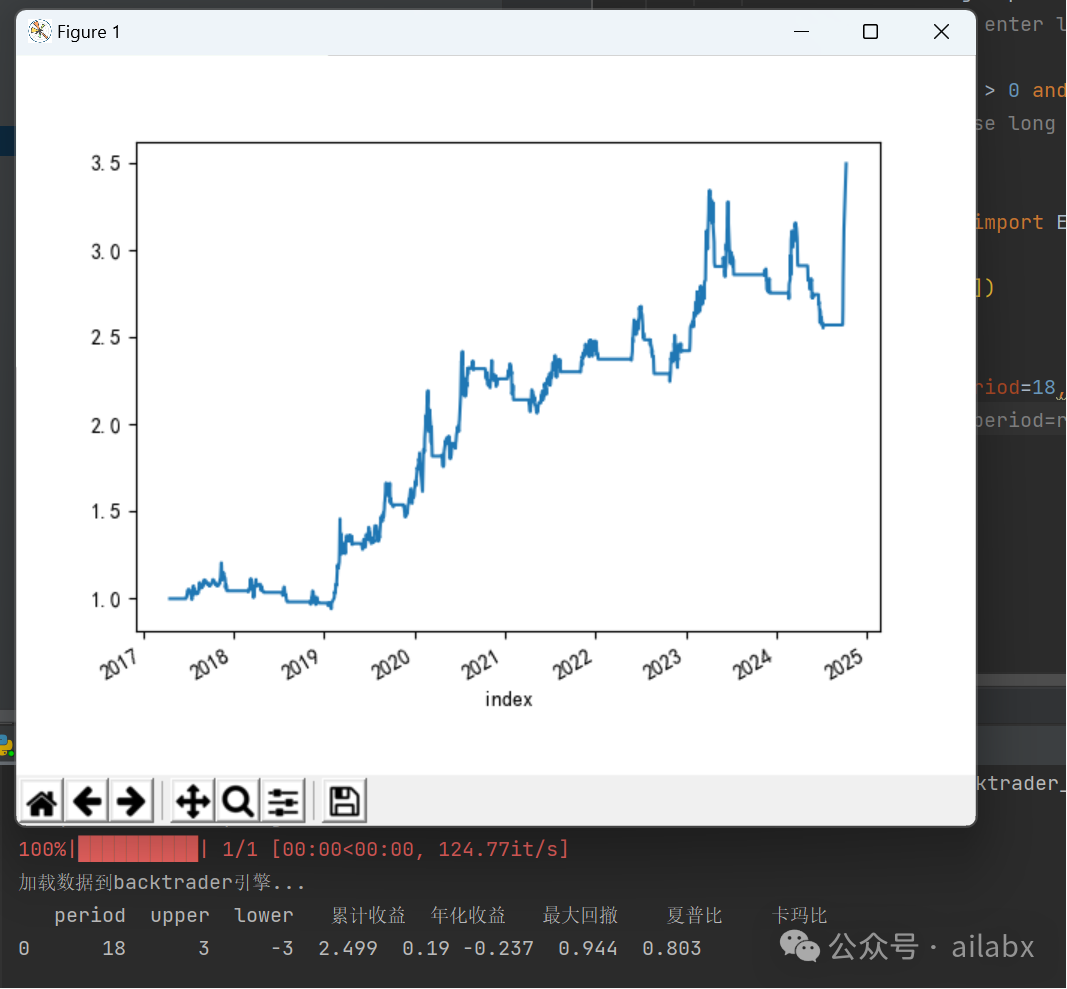Activate the Zoom to rectangle tool

click(238, 801)
